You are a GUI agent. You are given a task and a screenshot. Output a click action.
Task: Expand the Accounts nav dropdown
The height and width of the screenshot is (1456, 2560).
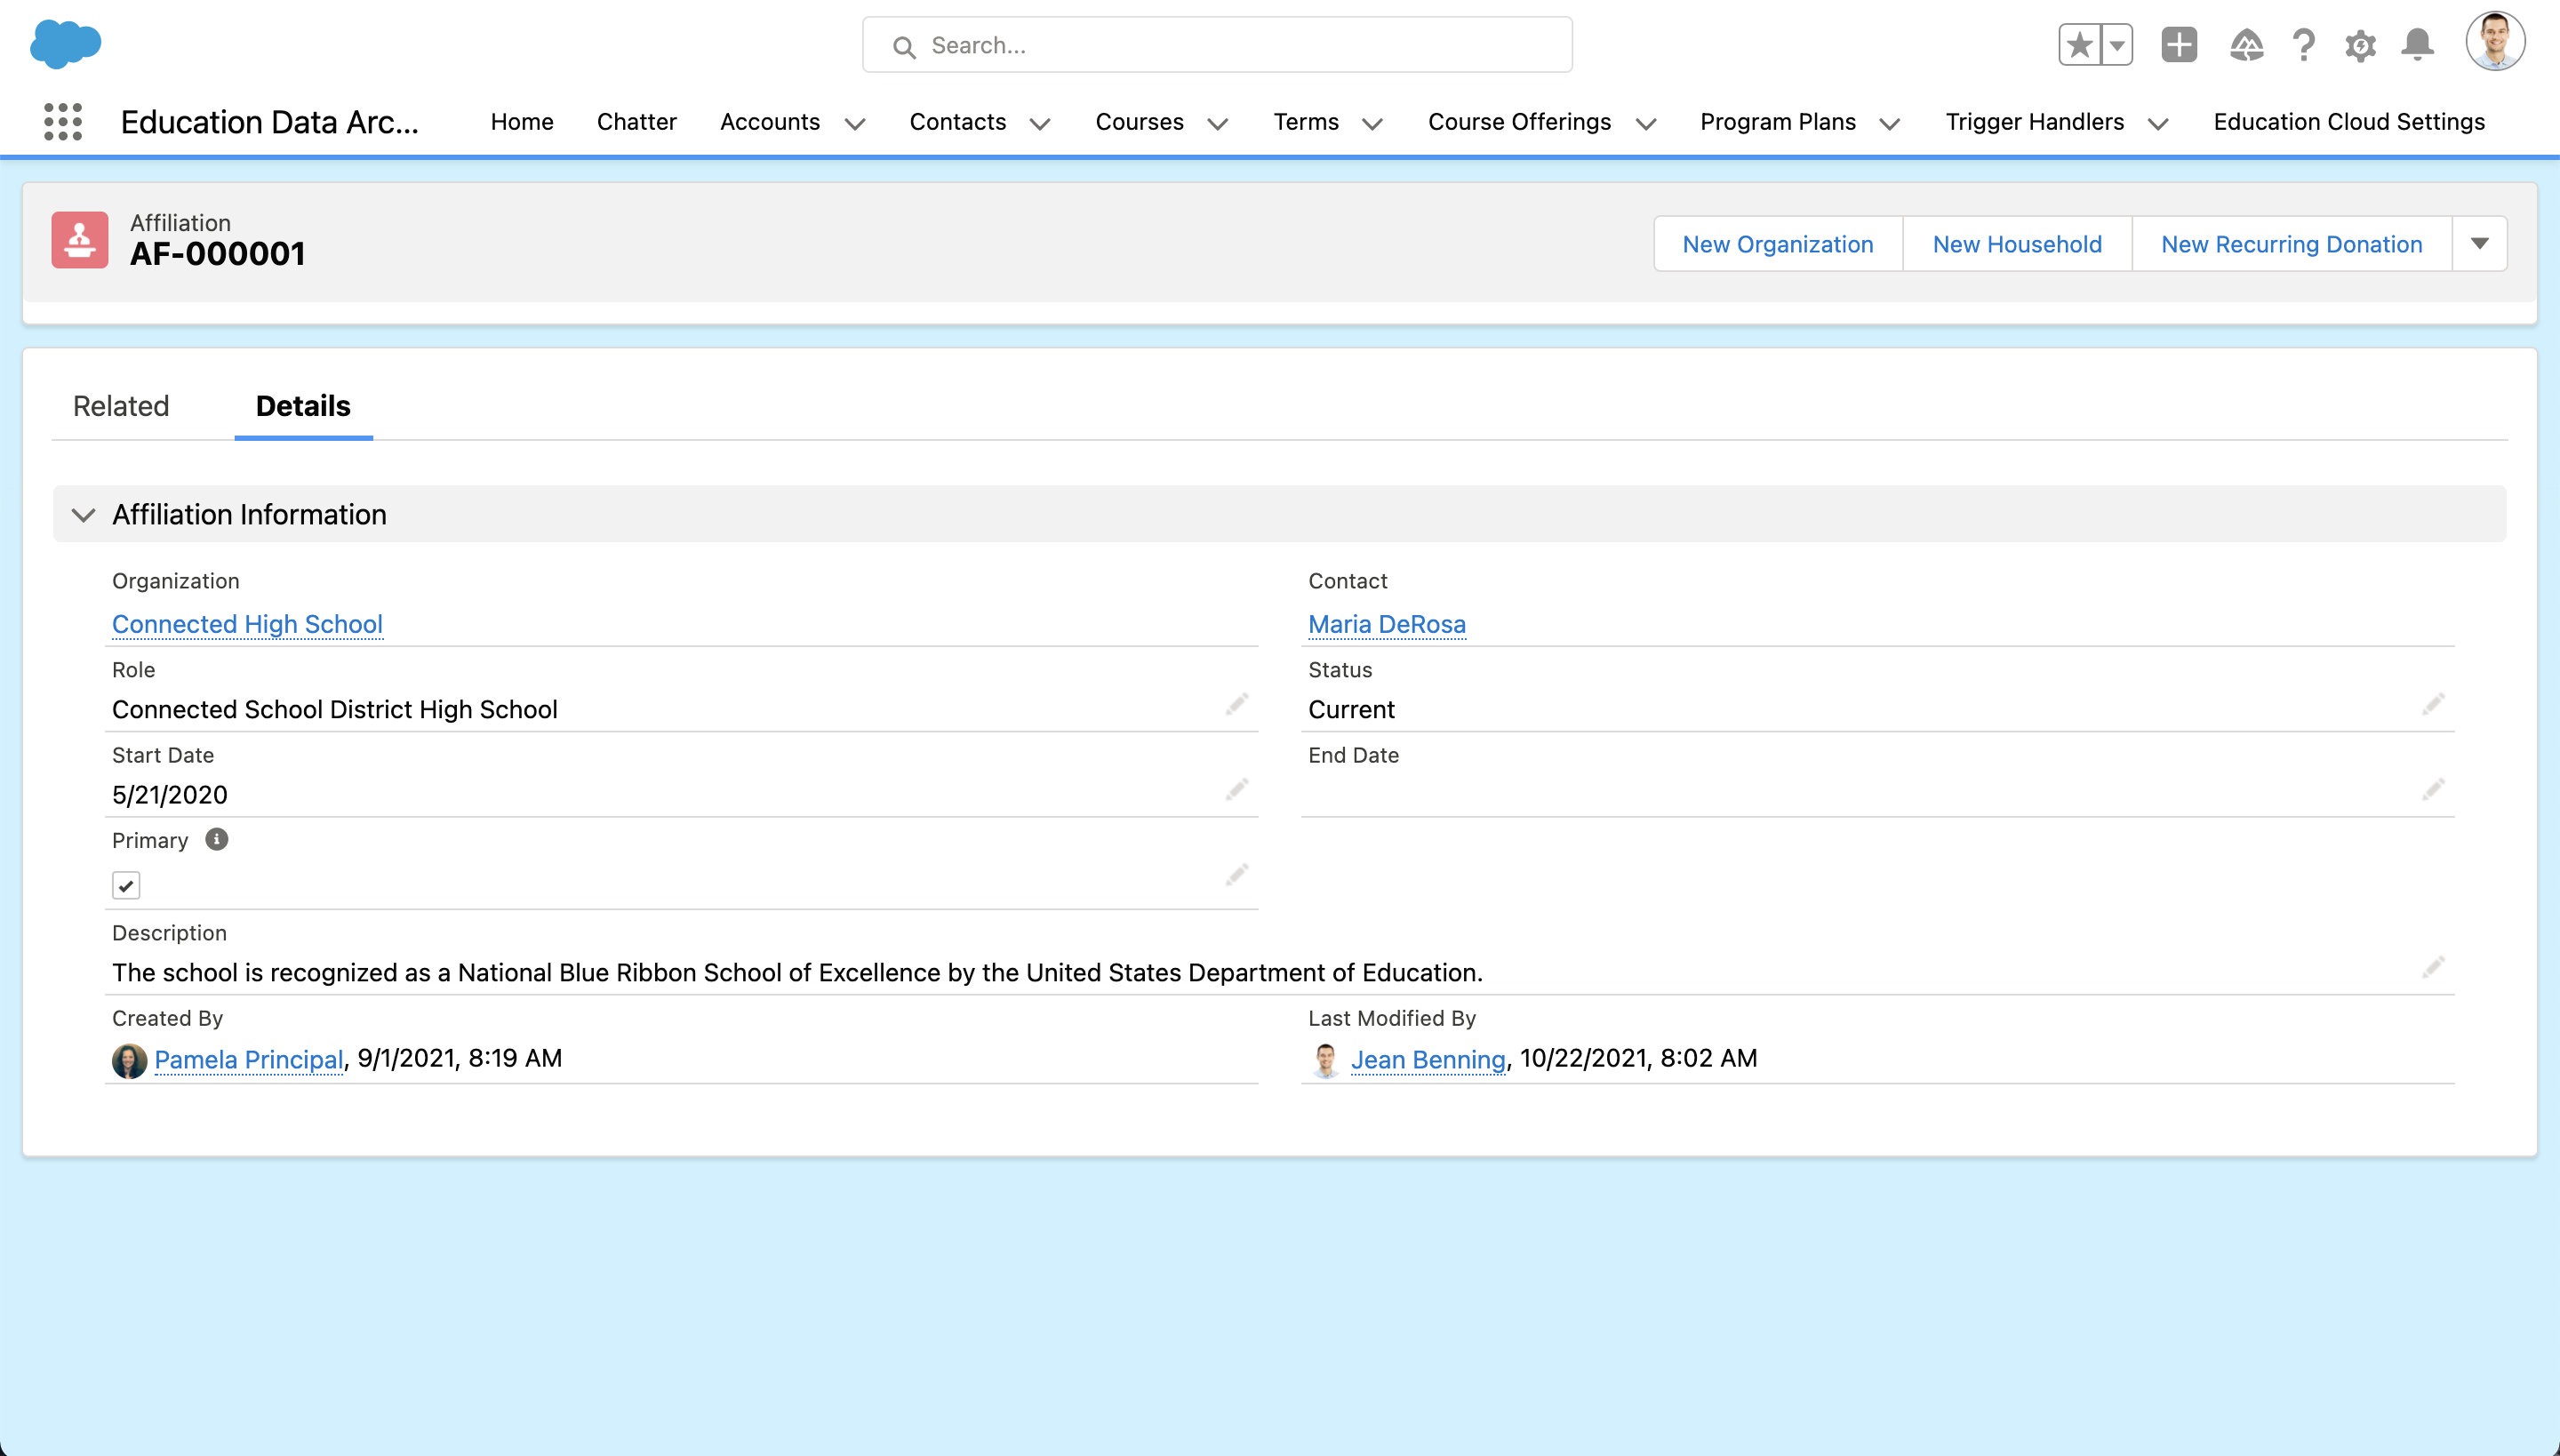(x=855, y=123)
